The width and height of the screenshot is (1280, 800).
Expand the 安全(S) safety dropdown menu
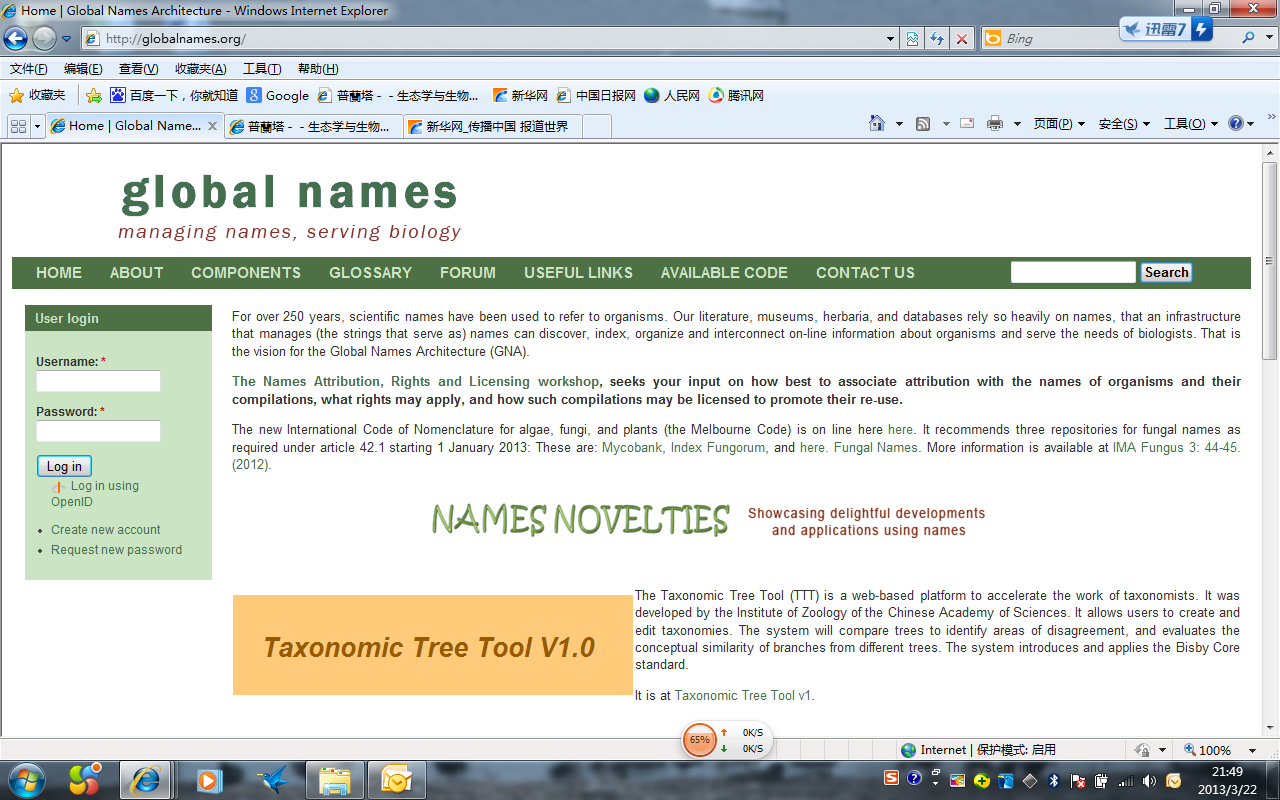tap(1124, 123)
